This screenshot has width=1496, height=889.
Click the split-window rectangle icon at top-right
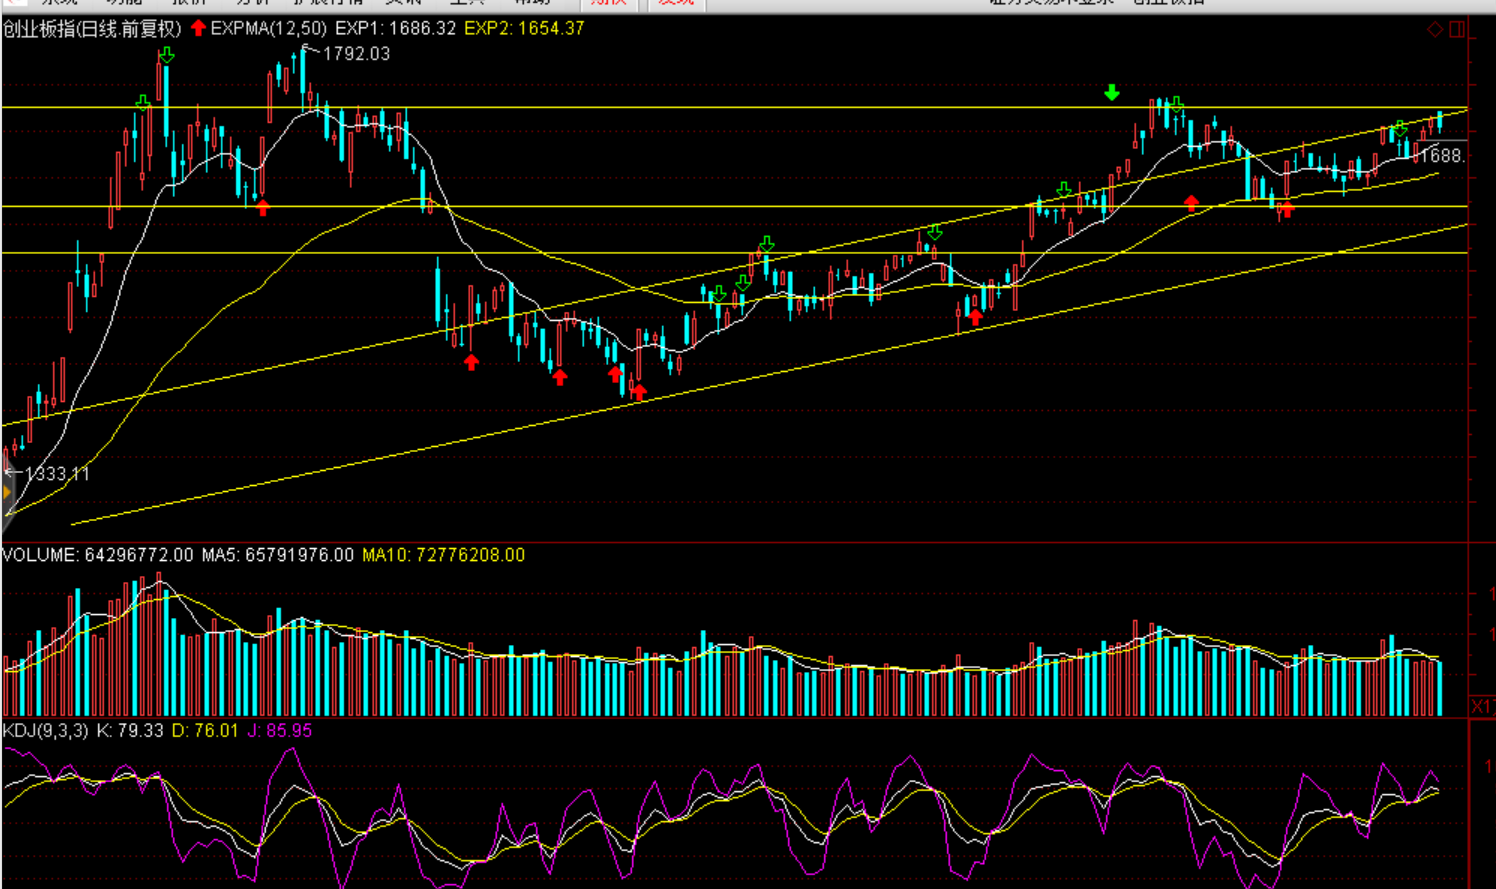tap(1457, 29)
